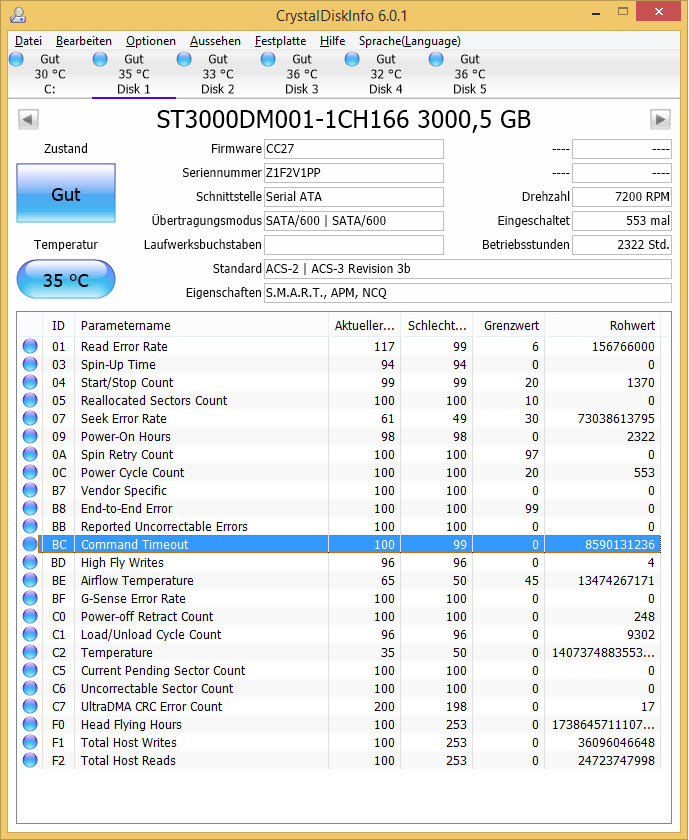Screen dimensions: 689x840
Task: Click the status orb for Power Cycle Count
Action: click(x=30, y=472)
